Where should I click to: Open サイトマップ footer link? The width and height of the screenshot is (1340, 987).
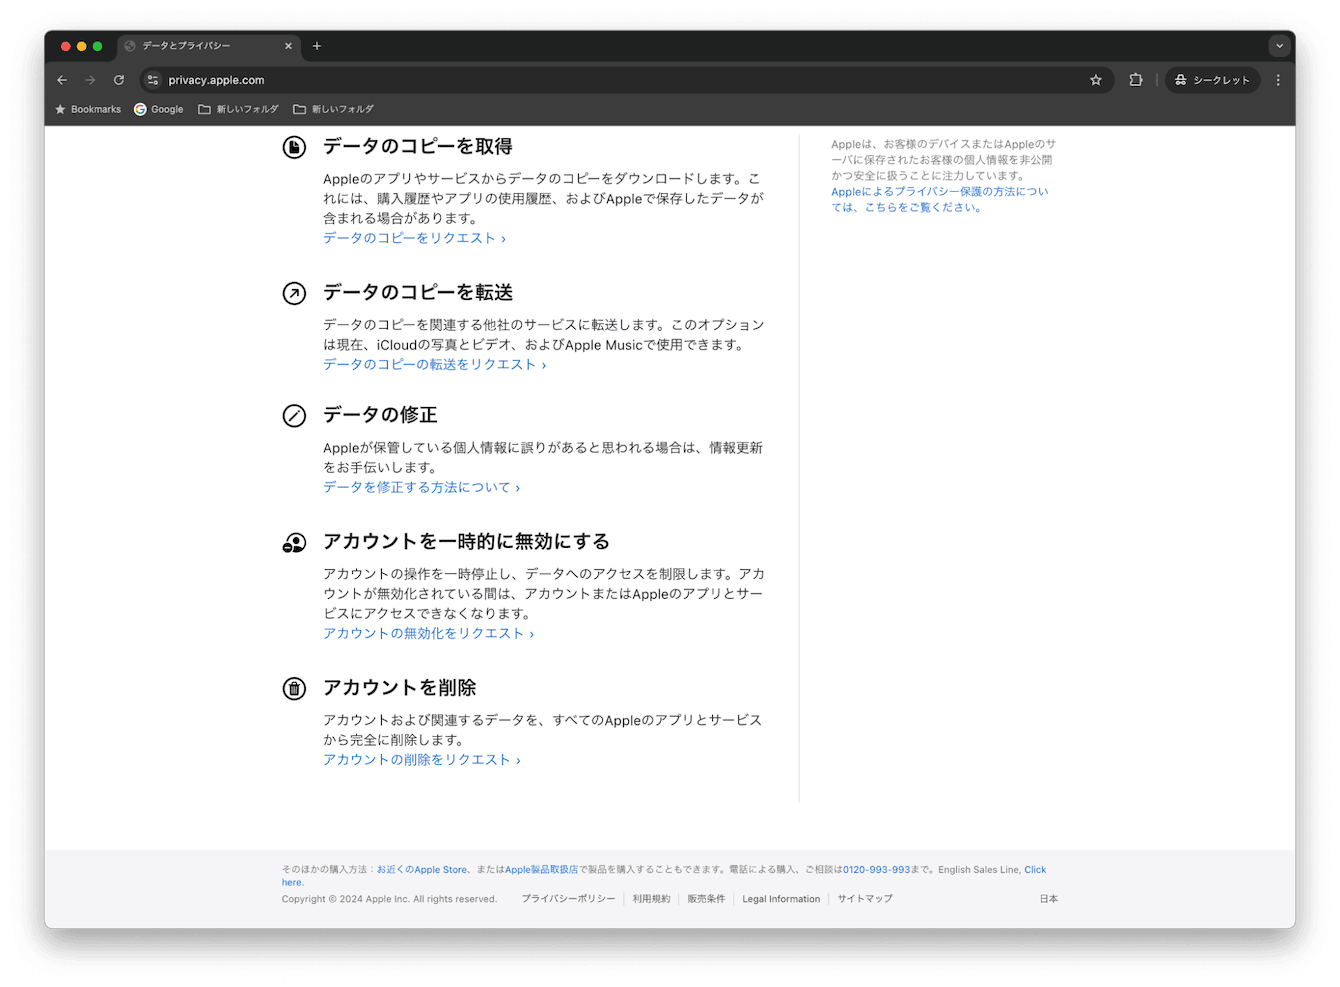pyautogui.click(x=865, y=899)
